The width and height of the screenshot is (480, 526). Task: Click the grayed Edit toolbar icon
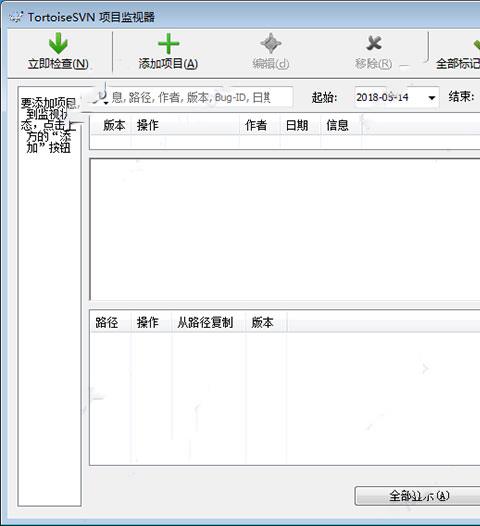(271, 43)
